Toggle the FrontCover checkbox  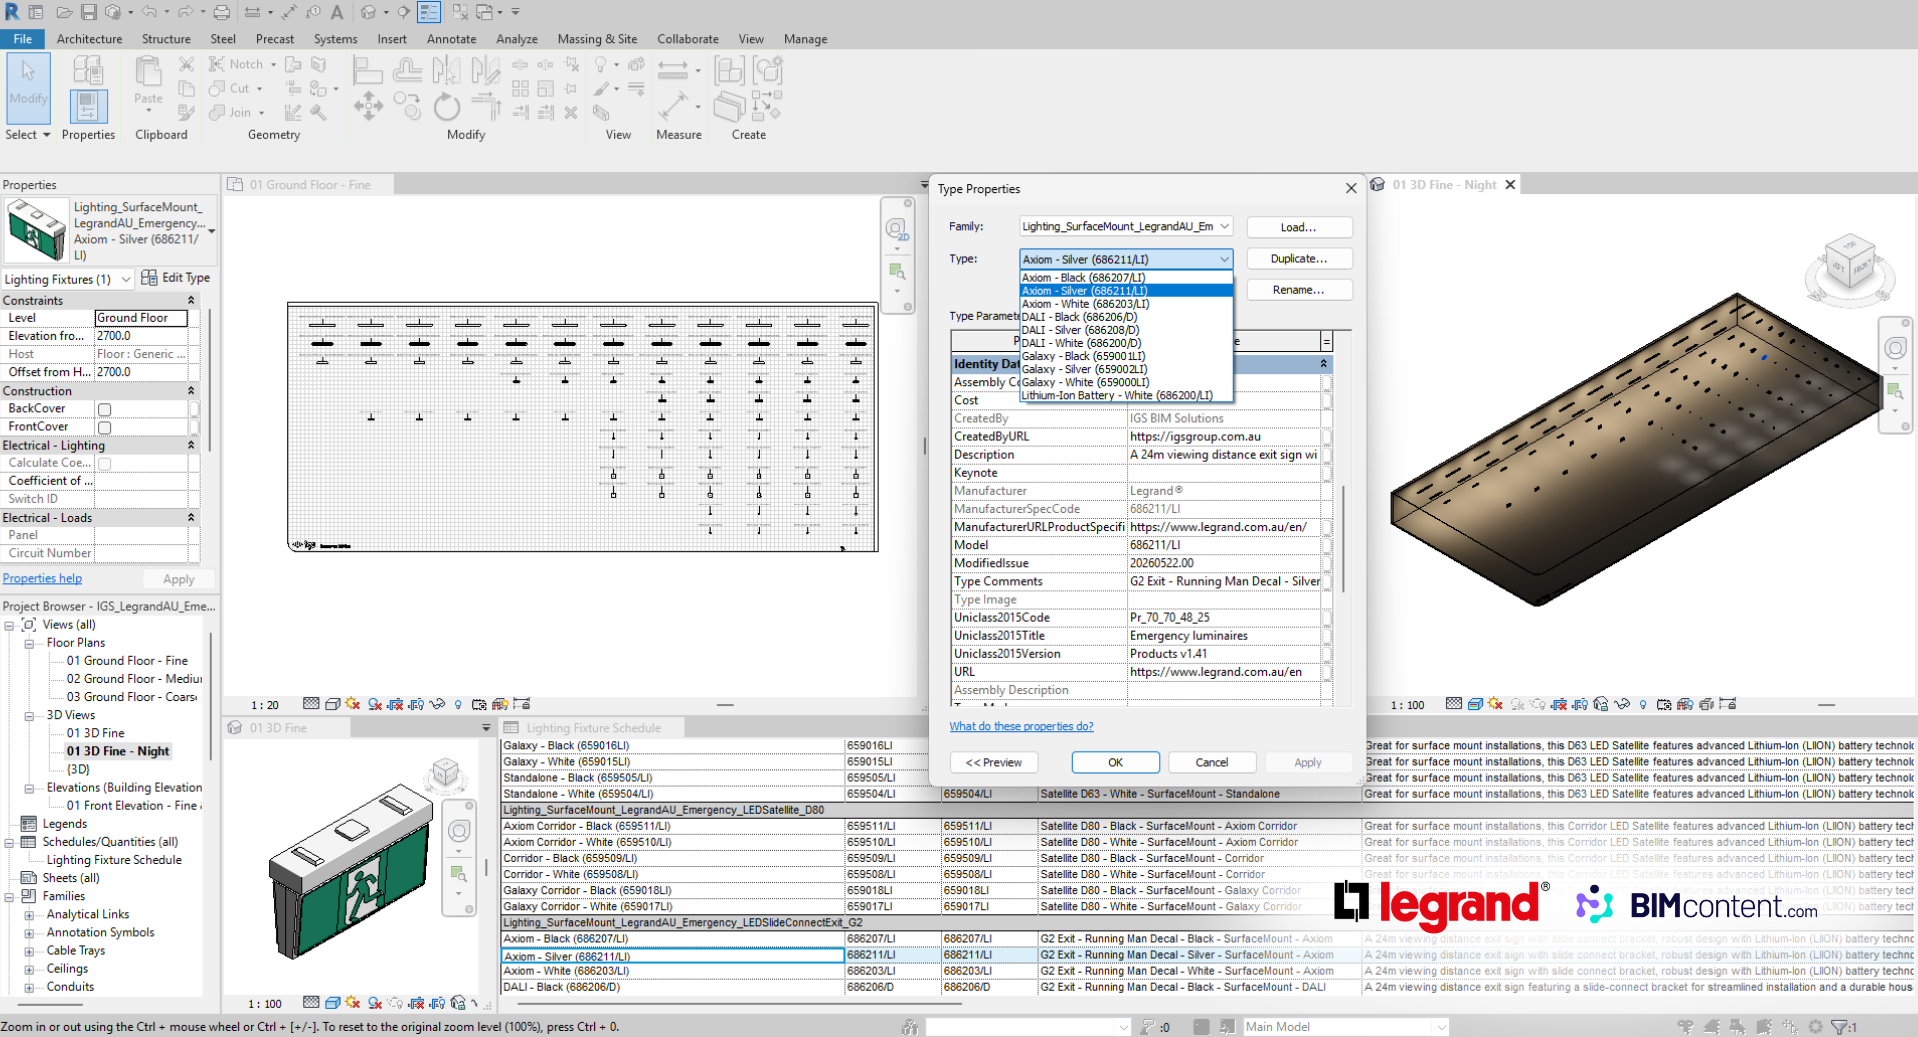[105, 427]
